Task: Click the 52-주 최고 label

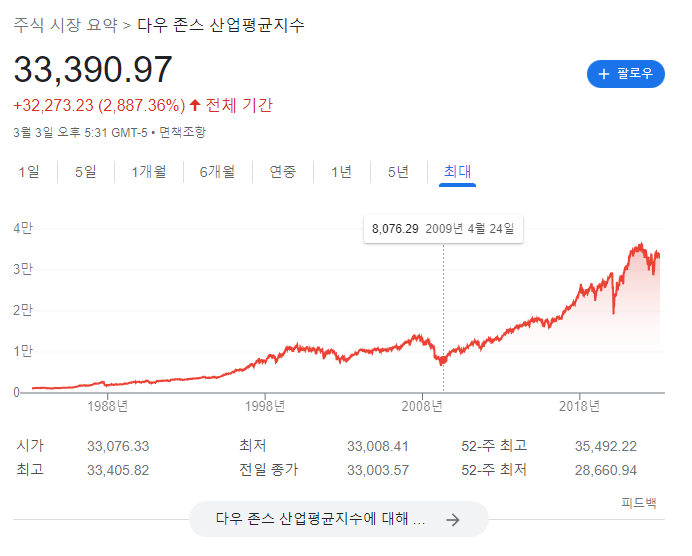Action: (494, 445)
